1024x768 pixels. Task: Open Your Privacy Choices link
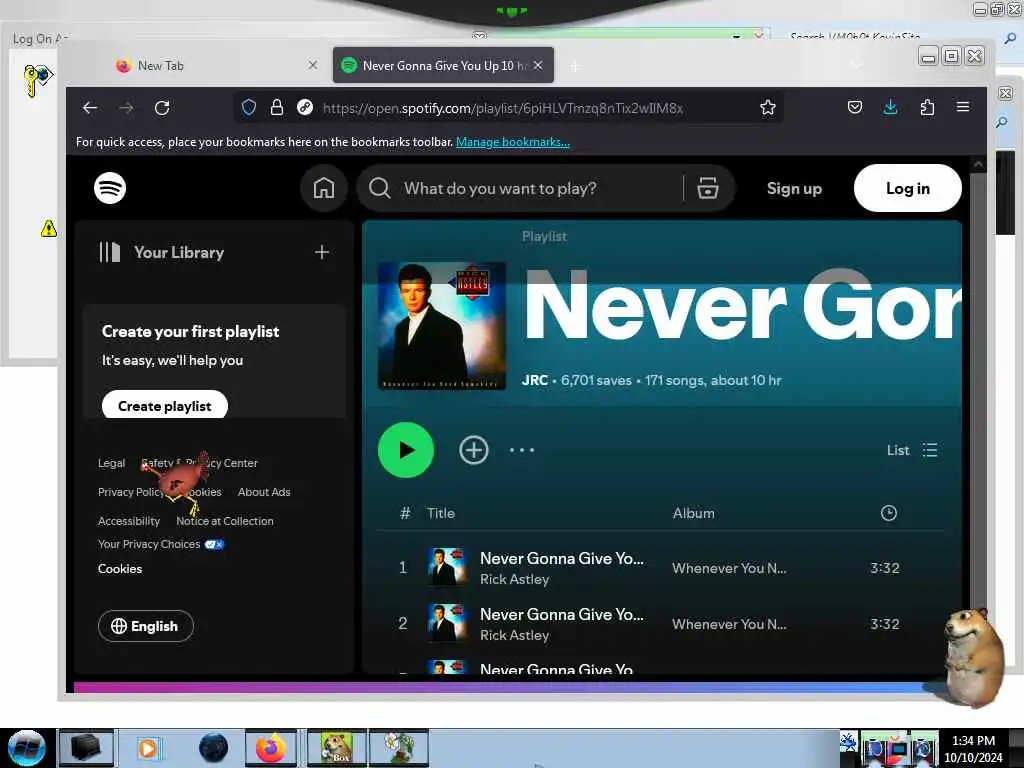[161, 544]
